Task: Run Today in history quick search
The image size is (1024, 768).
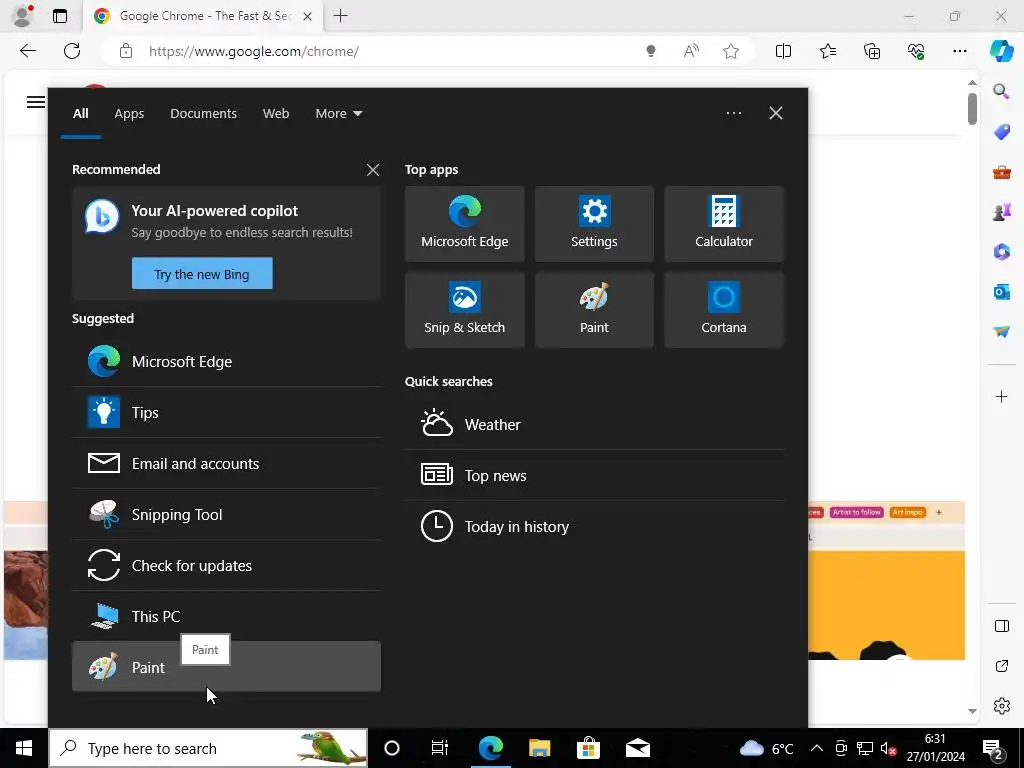Action: coord(594,526)
